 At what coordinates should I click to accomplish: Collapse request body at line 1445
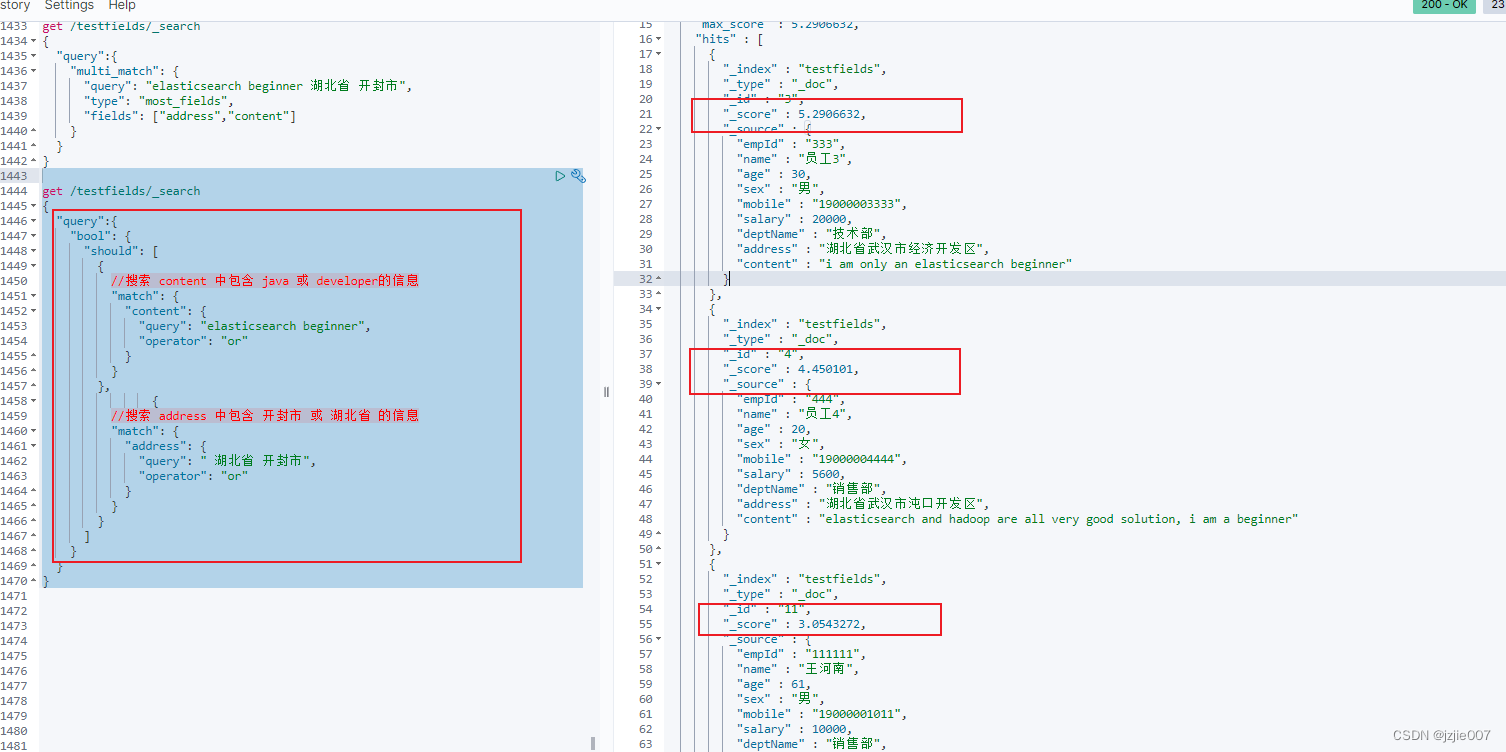coord(34,206)
